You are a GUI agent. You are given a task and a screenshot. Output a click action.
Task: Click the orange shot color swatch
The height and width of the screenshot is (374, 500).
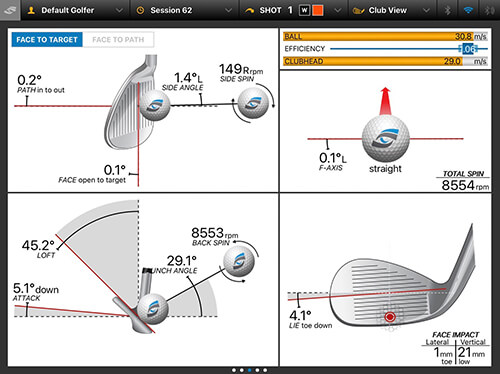[318, 10]
